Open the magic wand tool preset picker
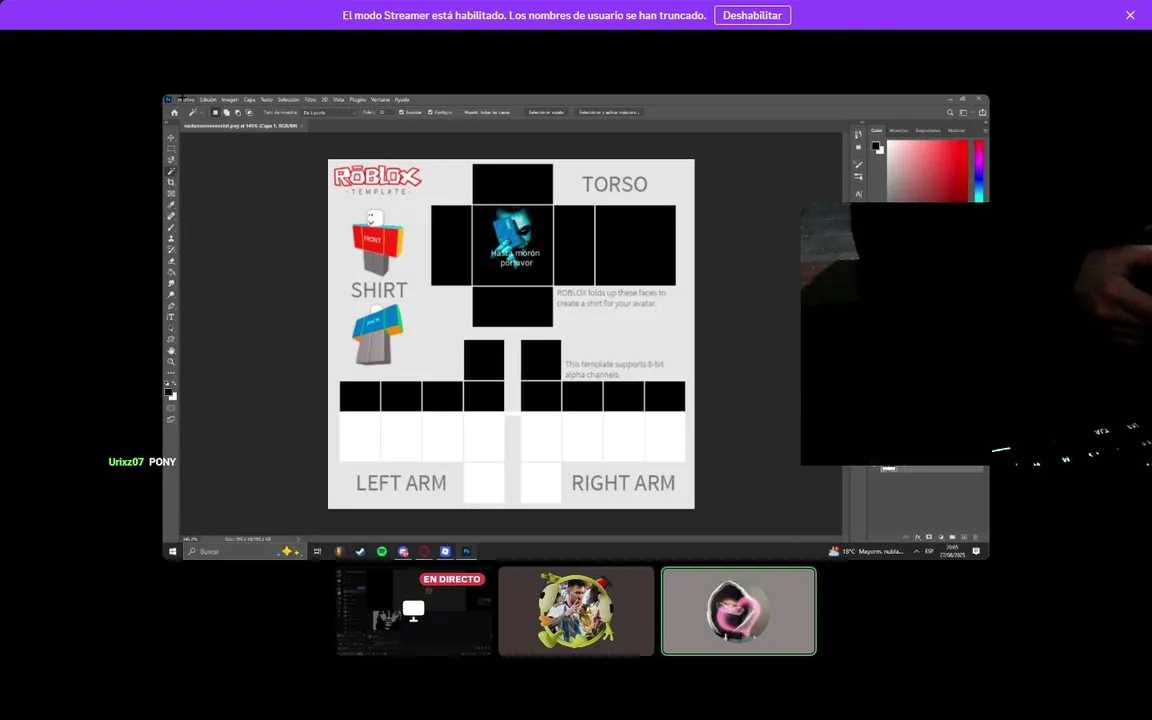This screenshot has height=720, width=1152. (x=201, y=112)
